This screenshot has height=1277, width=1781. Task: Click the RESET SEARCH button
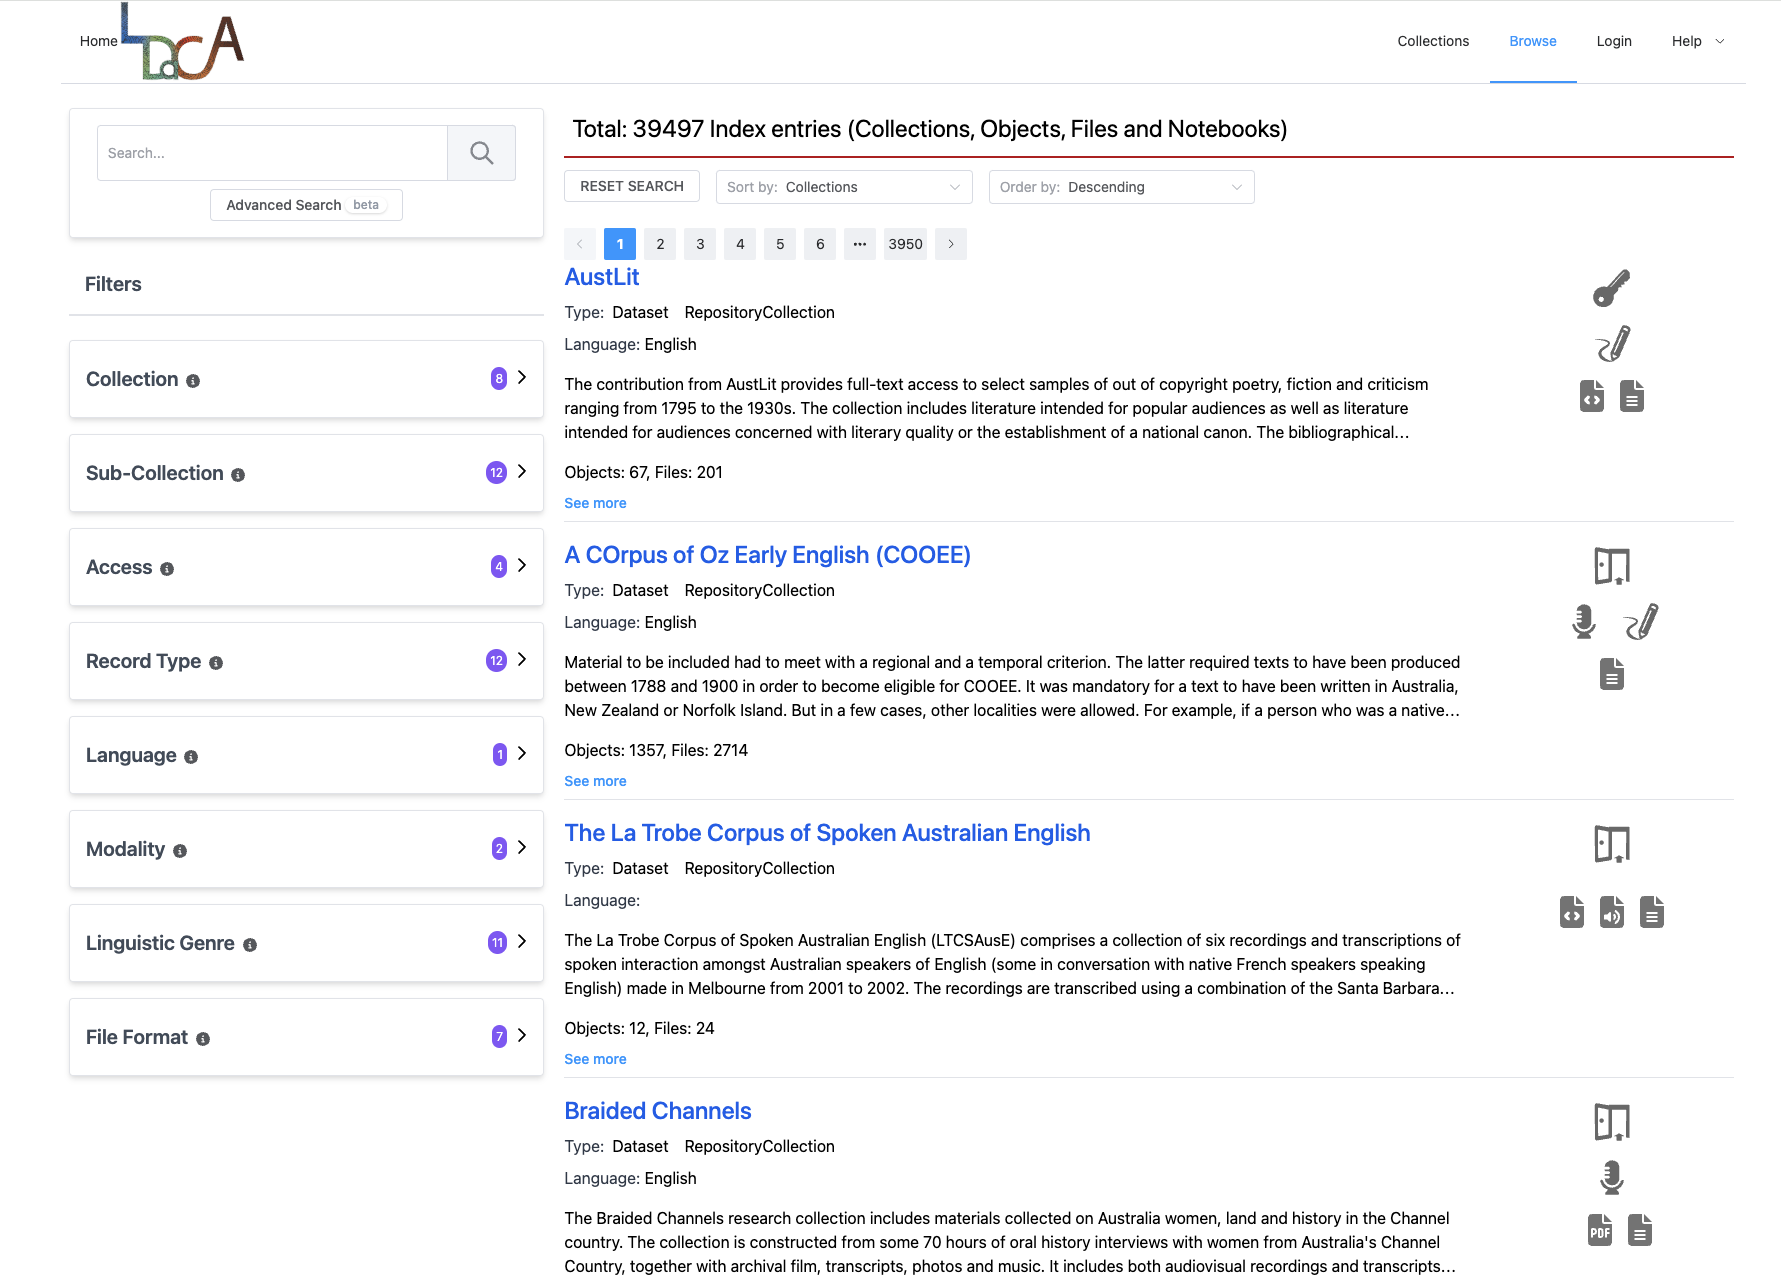pyautogui.click(x=631, y=187)
